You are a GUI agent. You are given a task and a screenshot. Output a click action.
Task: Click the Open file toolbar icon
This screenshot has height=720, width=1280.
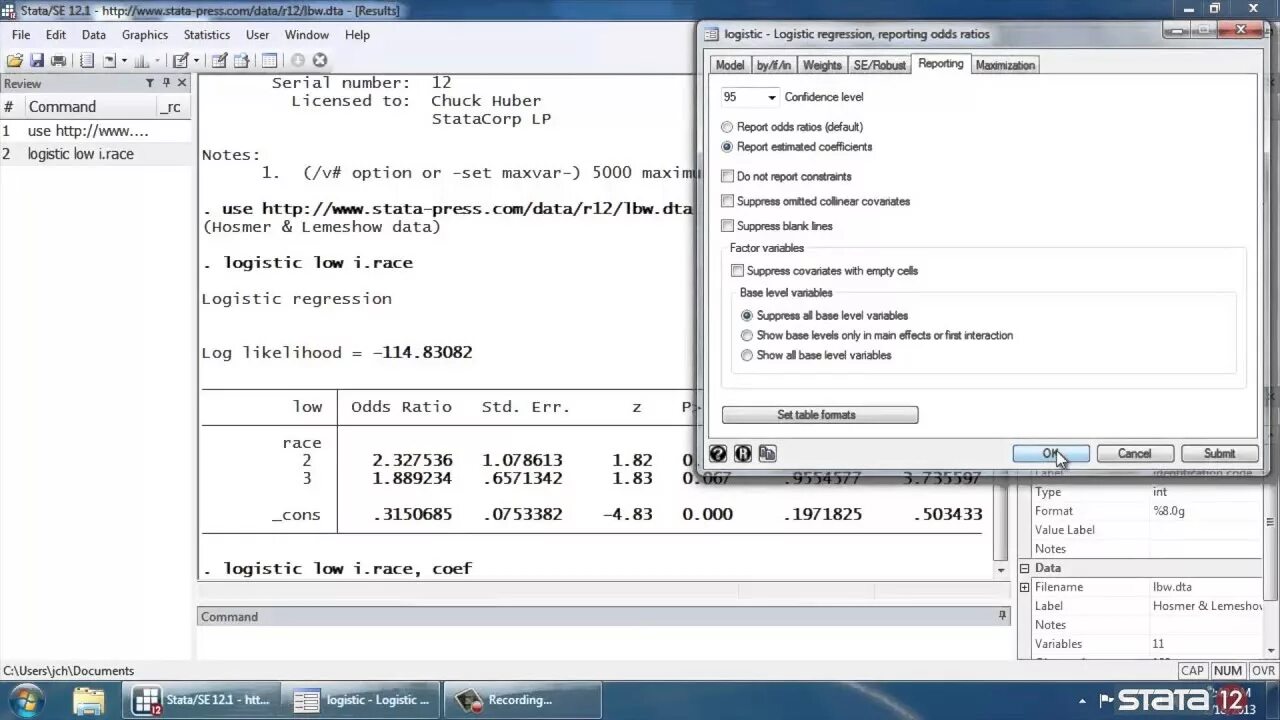point(15,60)
